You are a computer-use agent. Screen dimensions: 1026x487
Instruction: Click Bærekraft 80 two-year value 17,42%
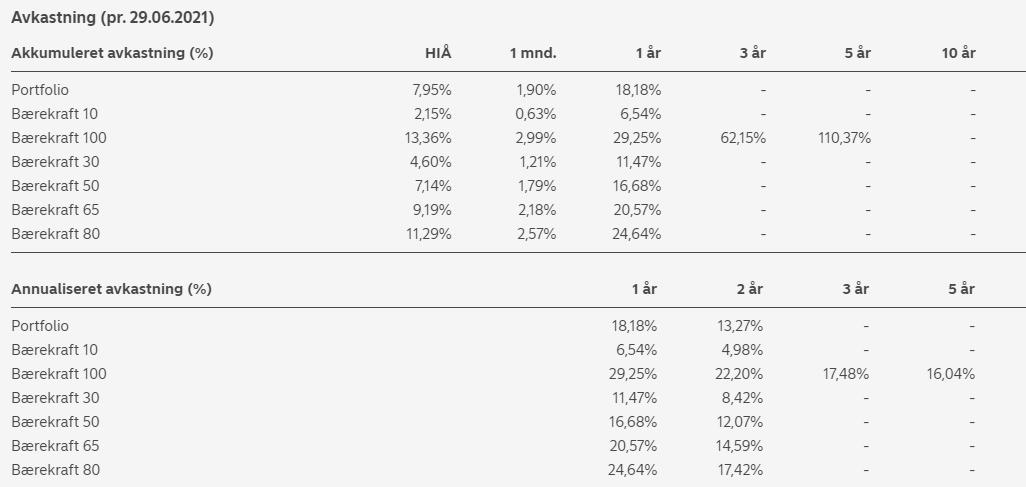739,470
